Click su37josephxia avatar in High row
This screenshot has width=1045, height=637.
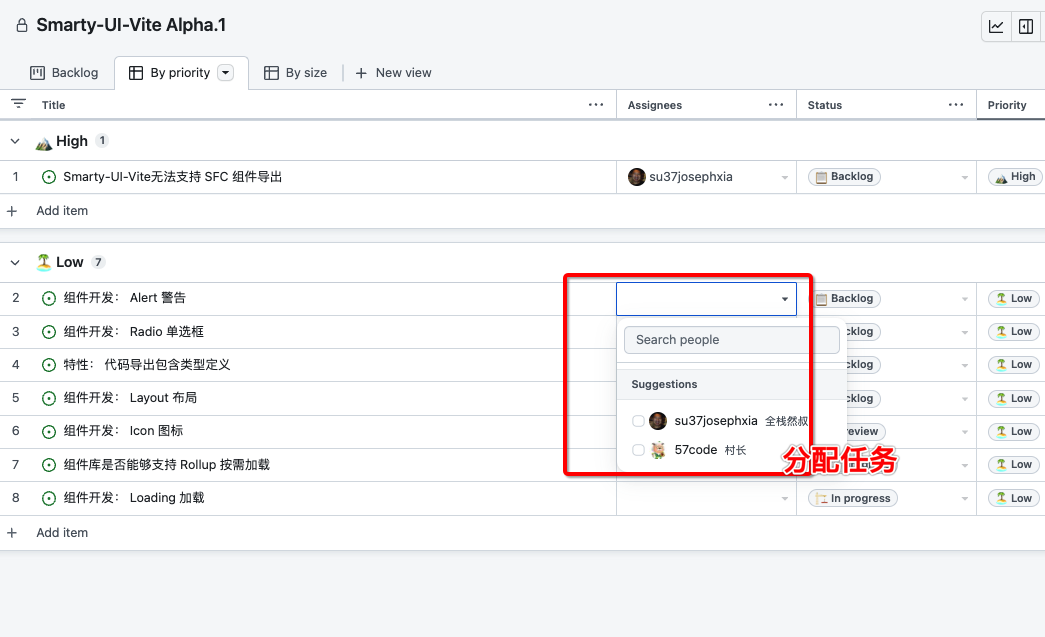637,177
